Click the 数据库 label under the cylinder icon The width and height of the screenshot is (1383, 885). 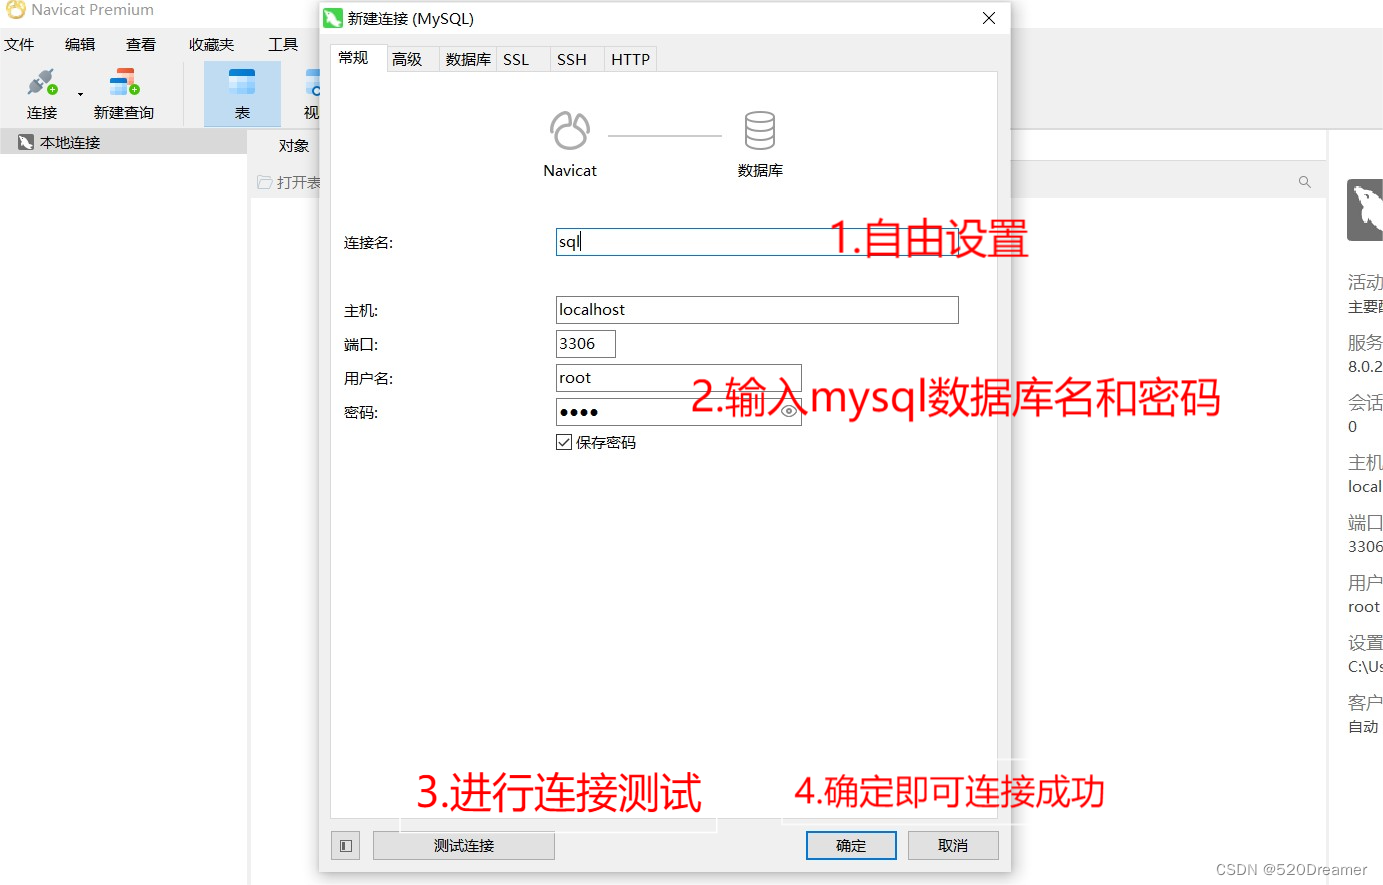760,171
